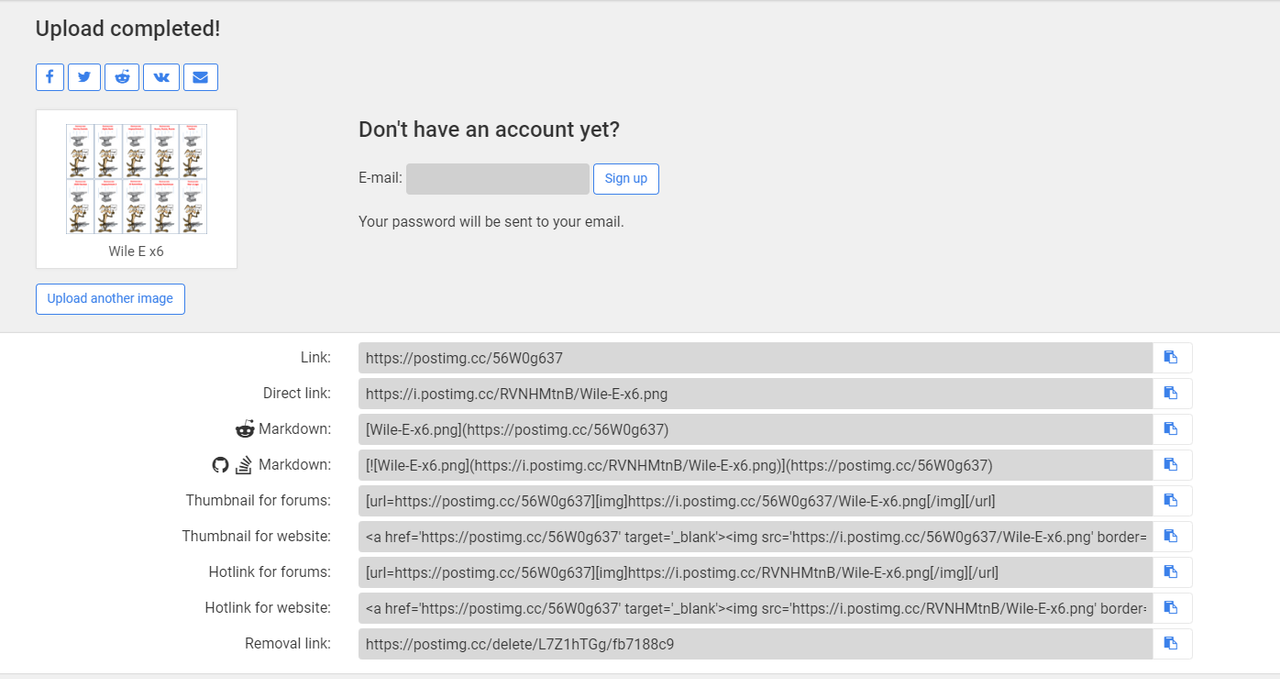
Task: Click the 'Thumbnail for forums:' label
Action: 258,500
